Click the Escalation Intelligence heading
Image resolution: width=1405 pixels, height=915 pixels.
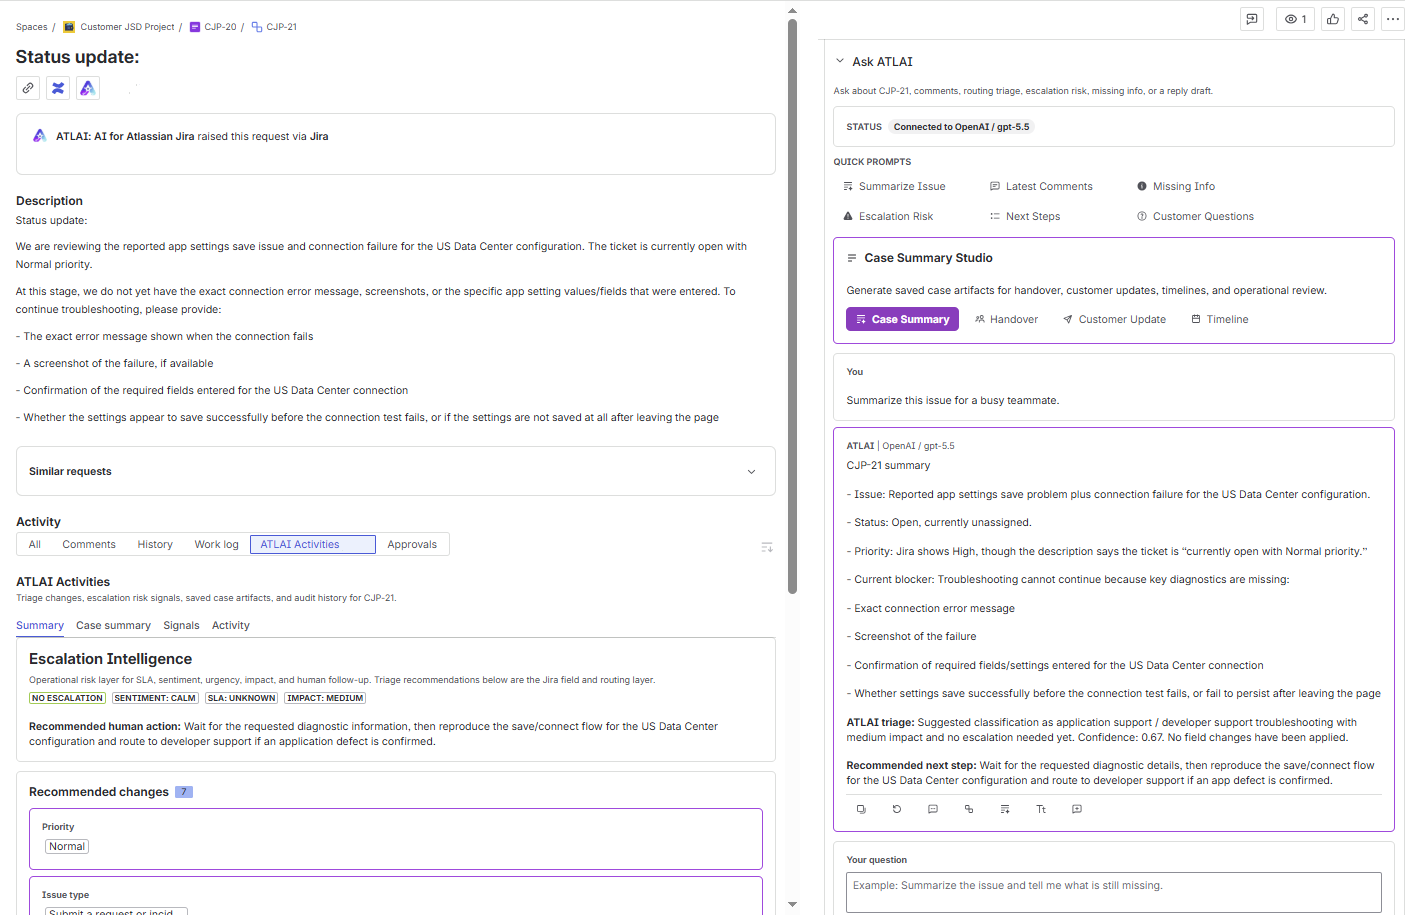(110, 659)
